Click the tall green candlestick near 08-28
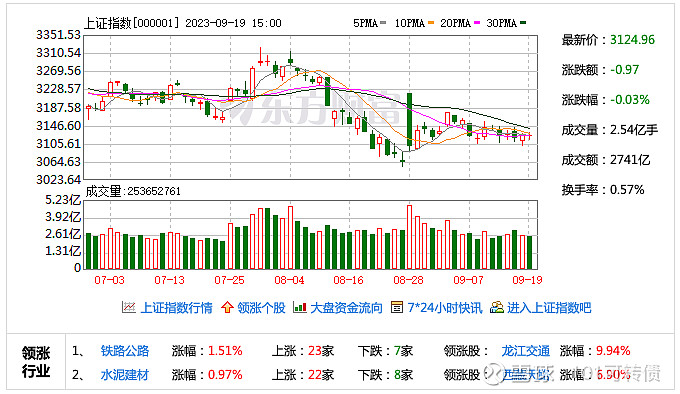The height and width of the screenshot is (394, 680). click(409, 120)
